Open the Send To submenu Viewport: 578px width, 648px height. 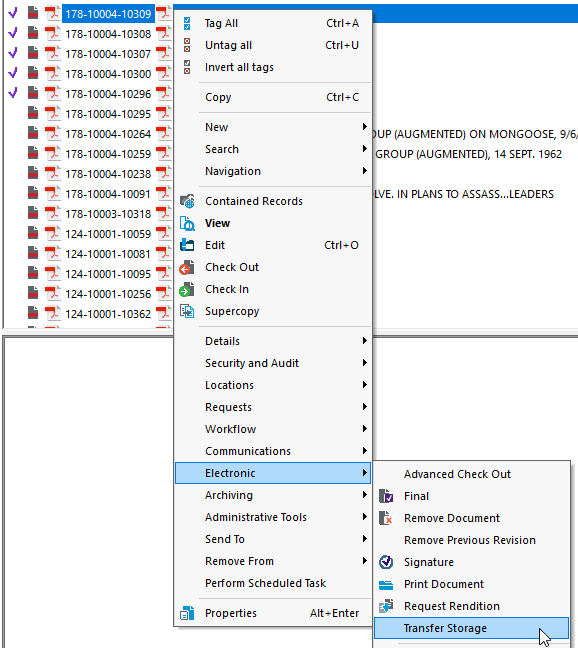pyautogui.click(x=273, y=539)
